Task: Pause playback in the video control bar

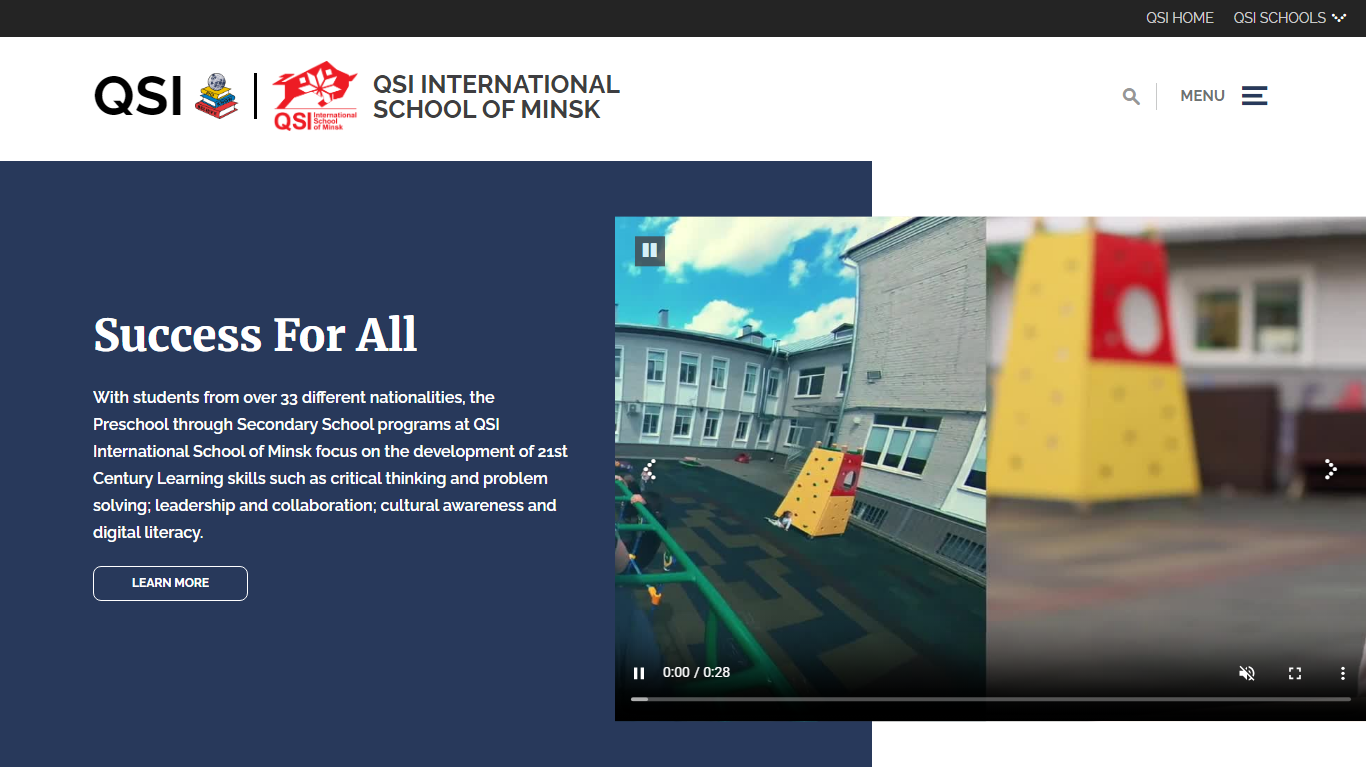Action: pos(639,673)
